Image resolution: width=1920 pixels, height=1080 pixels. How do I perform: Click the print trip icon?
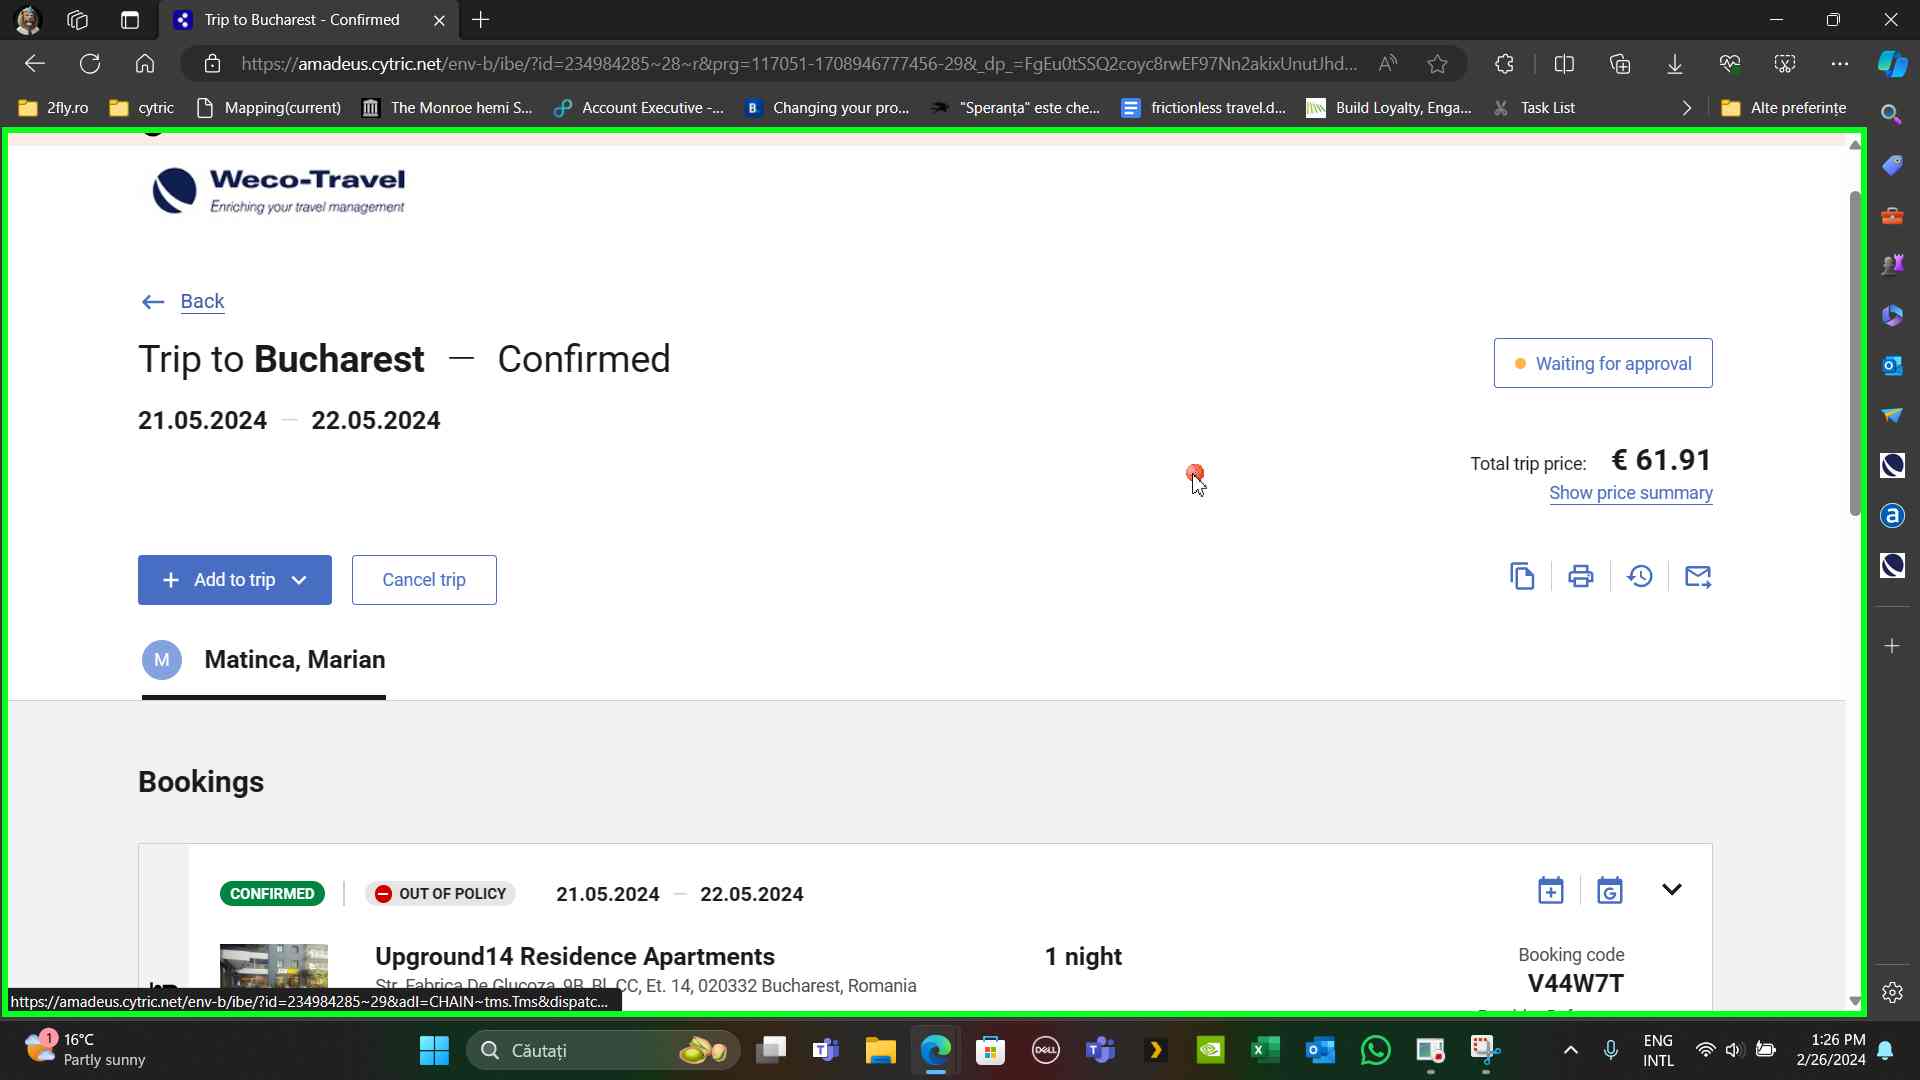(1581, 576)
